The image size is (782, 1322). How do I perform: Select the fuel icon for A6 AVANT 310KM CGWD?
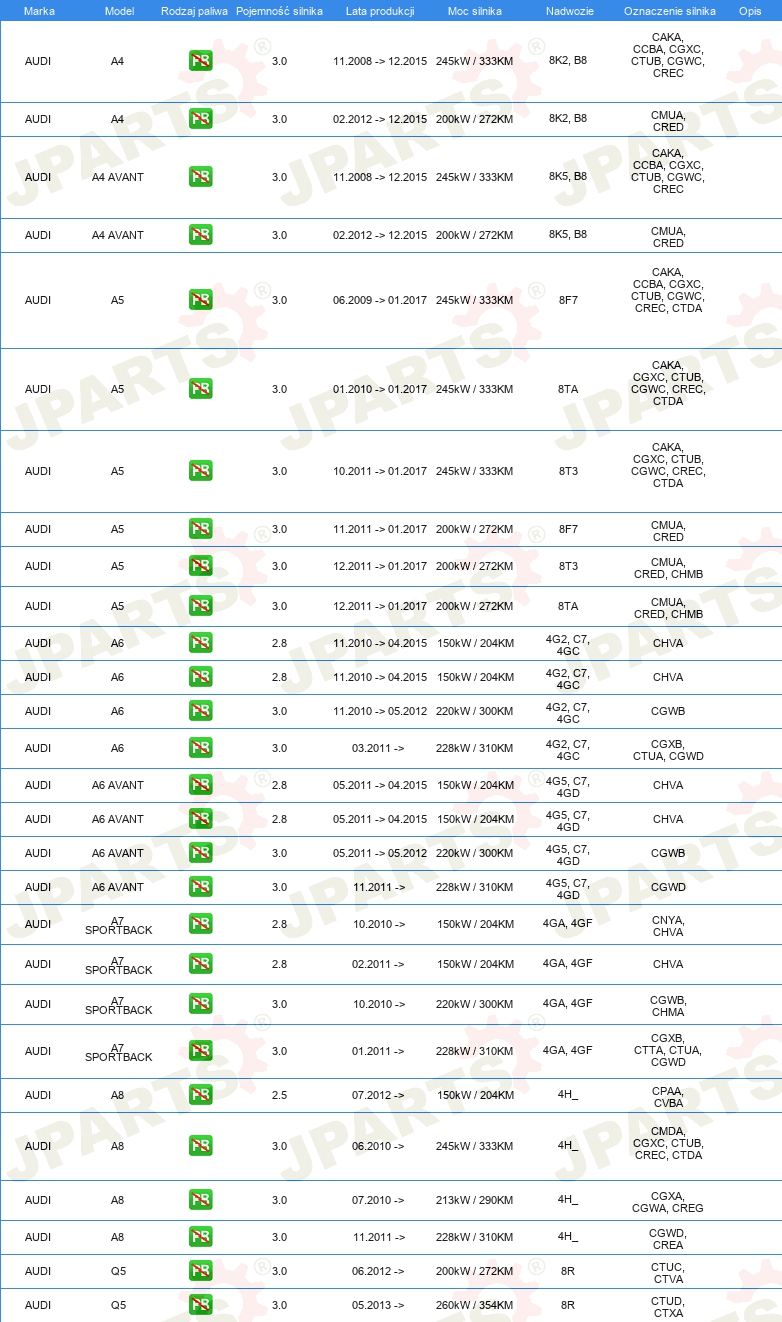[201, 887]
